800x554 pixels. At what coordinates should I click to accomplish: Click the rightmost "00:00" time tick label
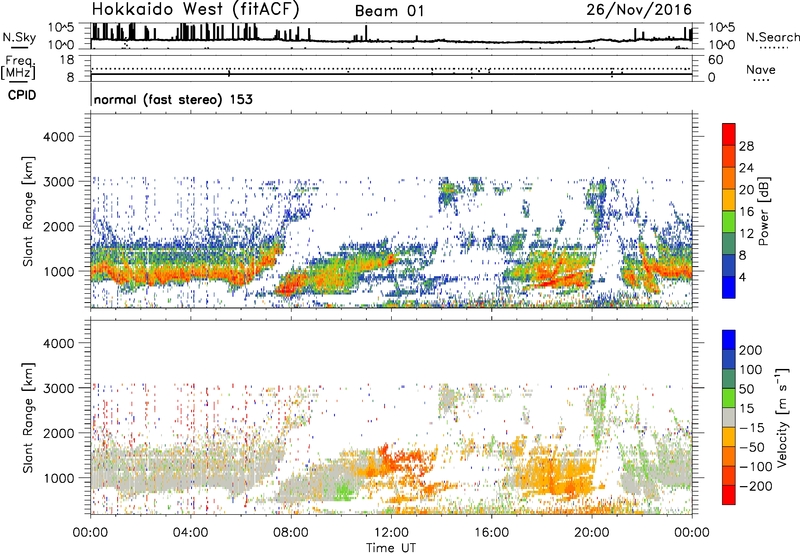pos(692,533)
